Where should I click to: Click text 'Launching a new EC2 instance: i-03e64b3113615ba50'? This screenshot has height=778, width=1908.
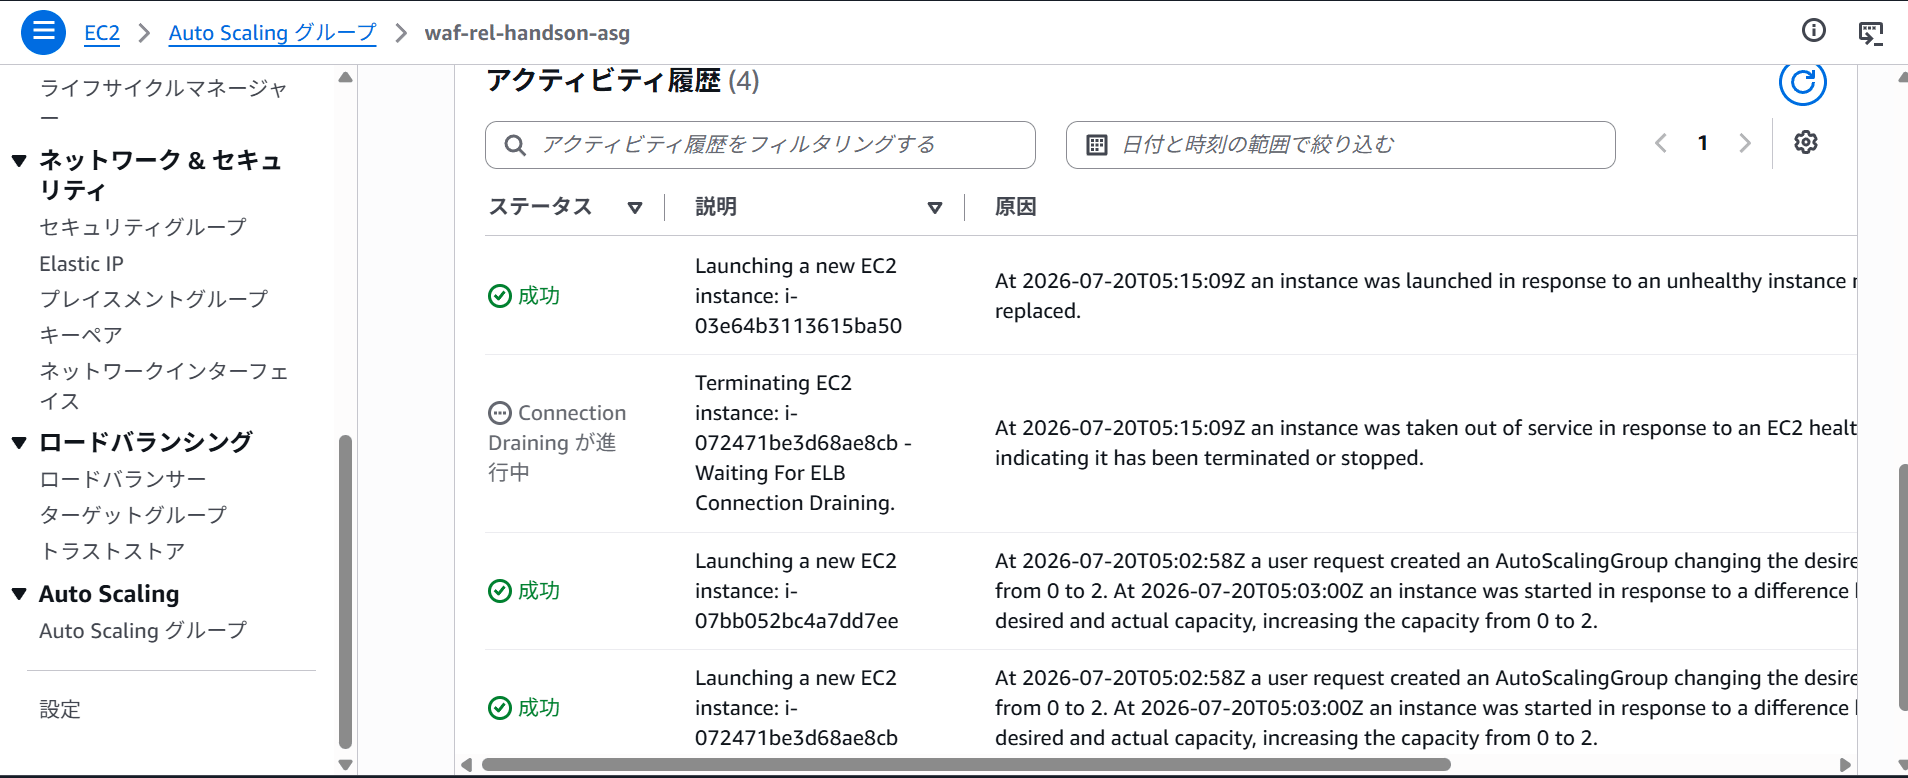pos(798,296)
